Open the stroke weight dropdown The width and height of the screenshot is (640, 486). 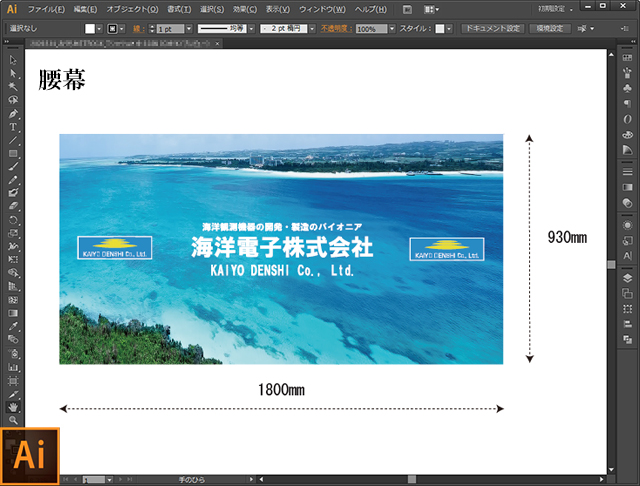189,29
